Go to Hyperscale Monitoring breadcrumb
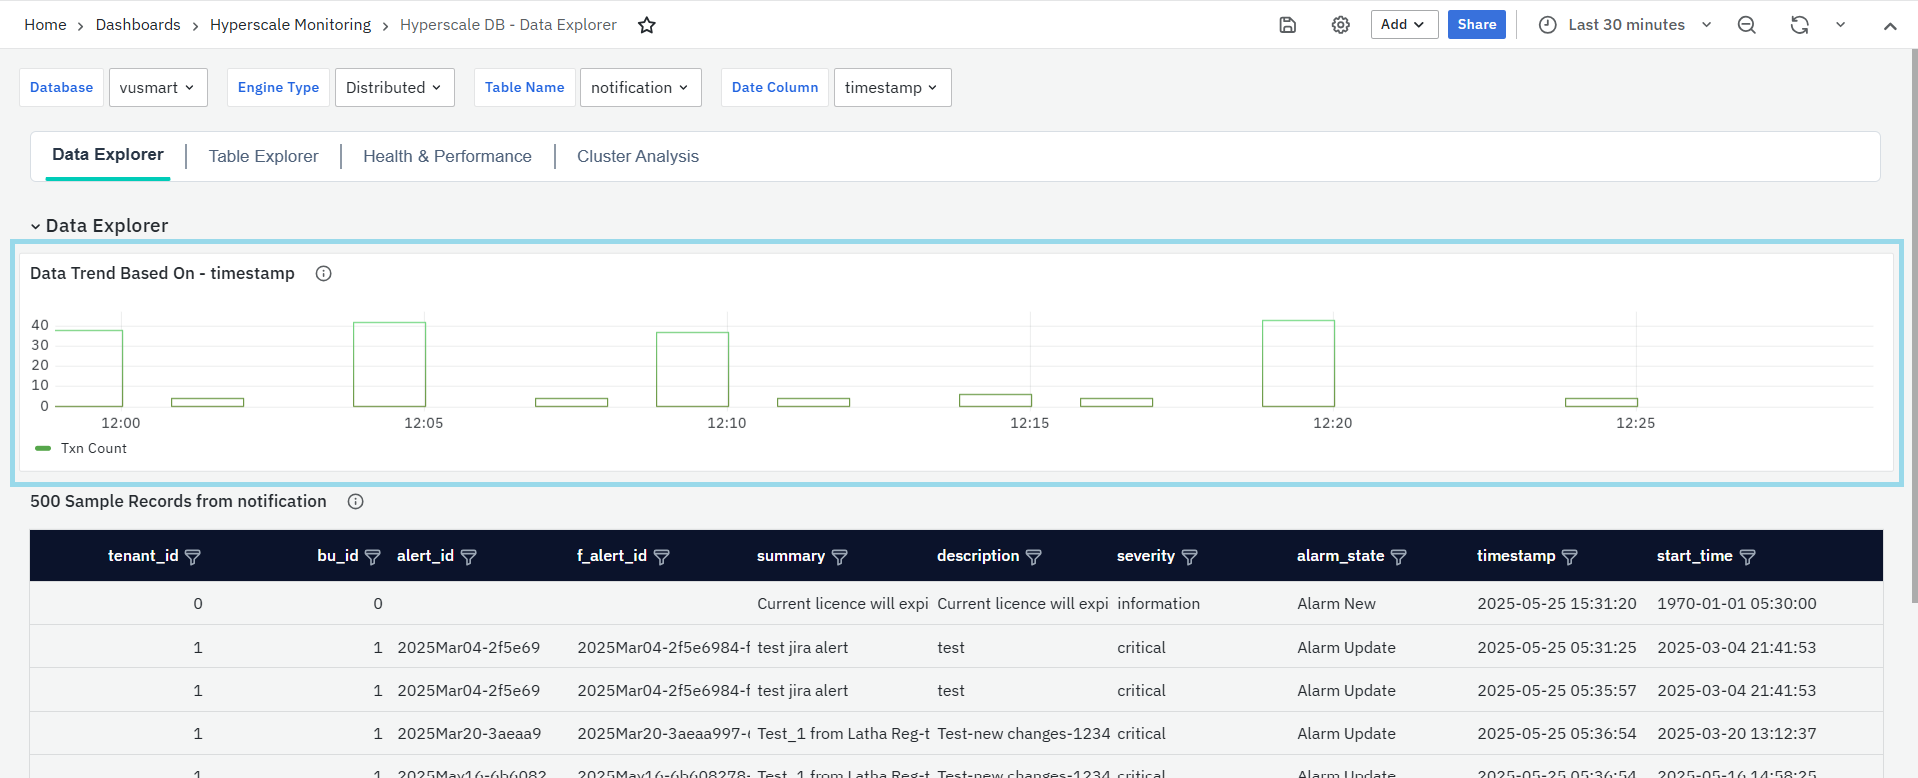The width and height of the screenshot is (1918, 778). tap(290, 25)
